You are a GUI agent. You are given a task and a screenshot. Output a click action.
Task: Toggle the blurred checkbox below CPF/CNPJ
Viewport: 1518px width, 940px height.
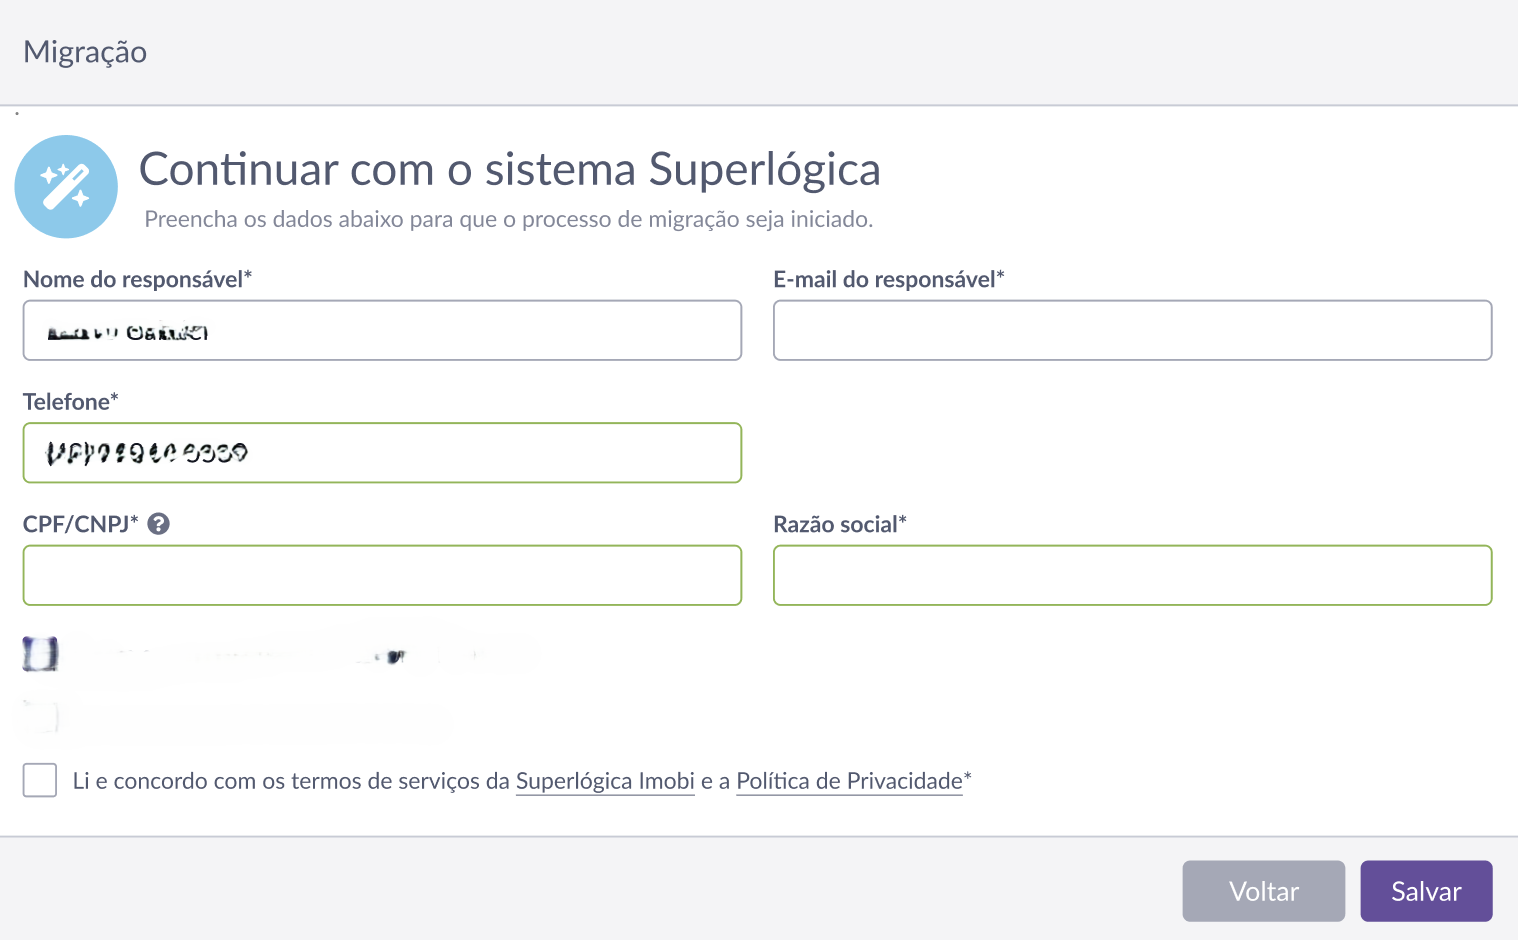pyautogui.click(x=40, y=654)
